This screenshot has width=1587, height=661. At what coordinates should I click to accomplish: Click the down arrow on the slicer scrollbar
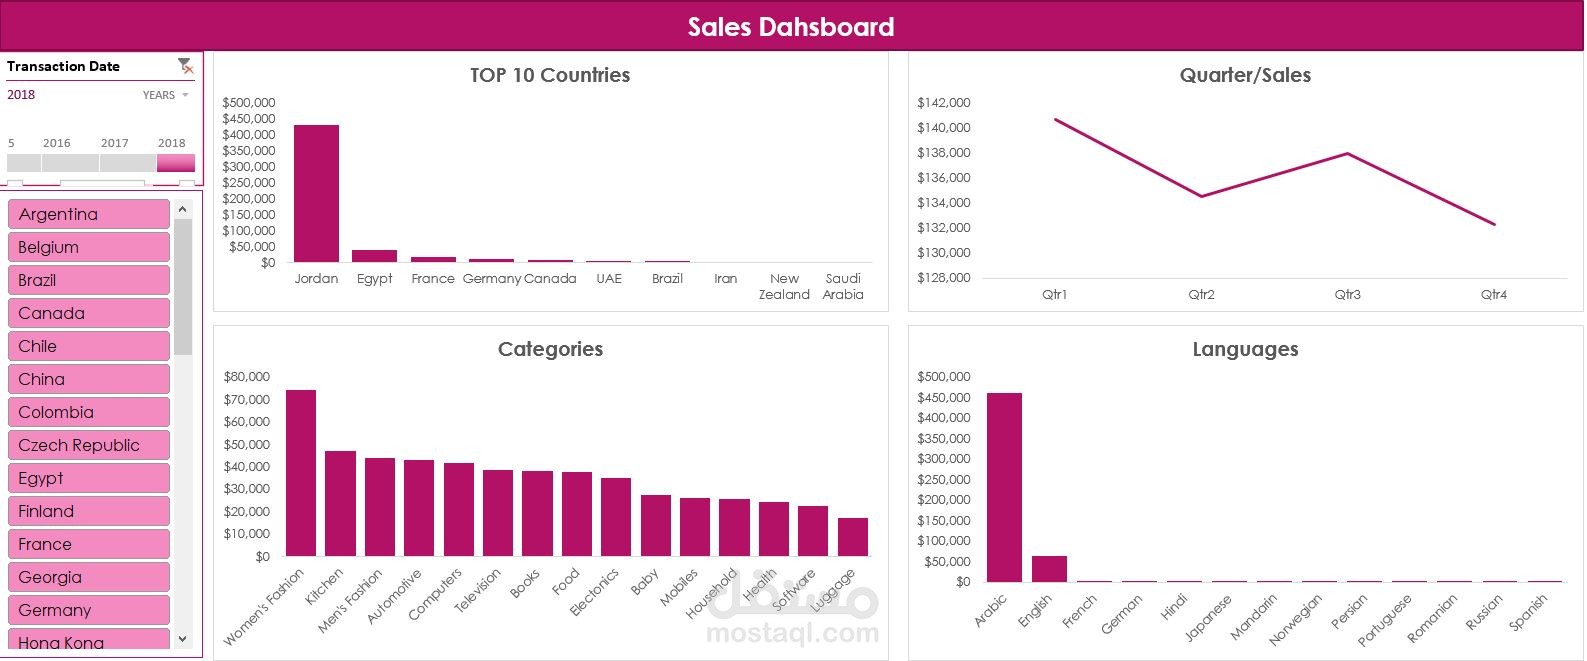tap(182, 638)
